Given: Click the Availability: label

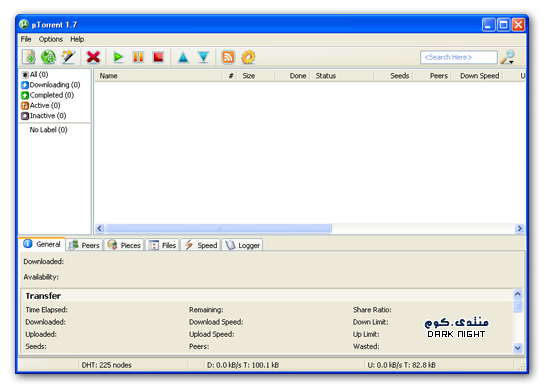Looking at the screenshot, I should tap(41, 277).
